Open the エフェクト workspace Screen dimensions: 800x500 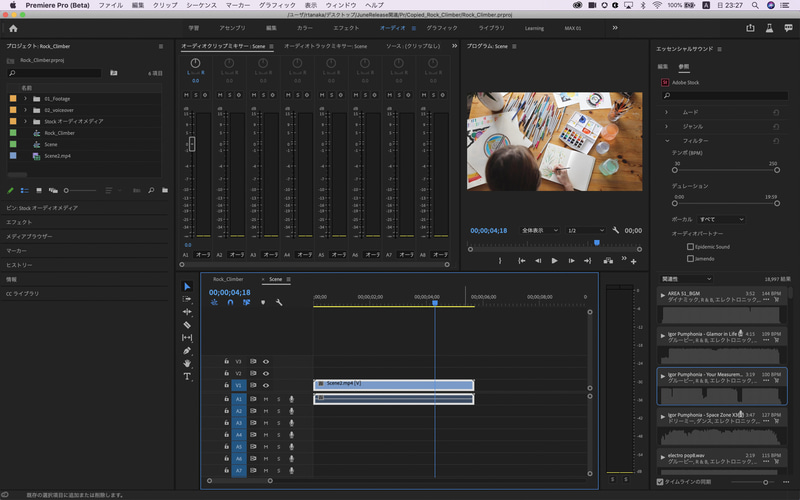coord(346,28)
